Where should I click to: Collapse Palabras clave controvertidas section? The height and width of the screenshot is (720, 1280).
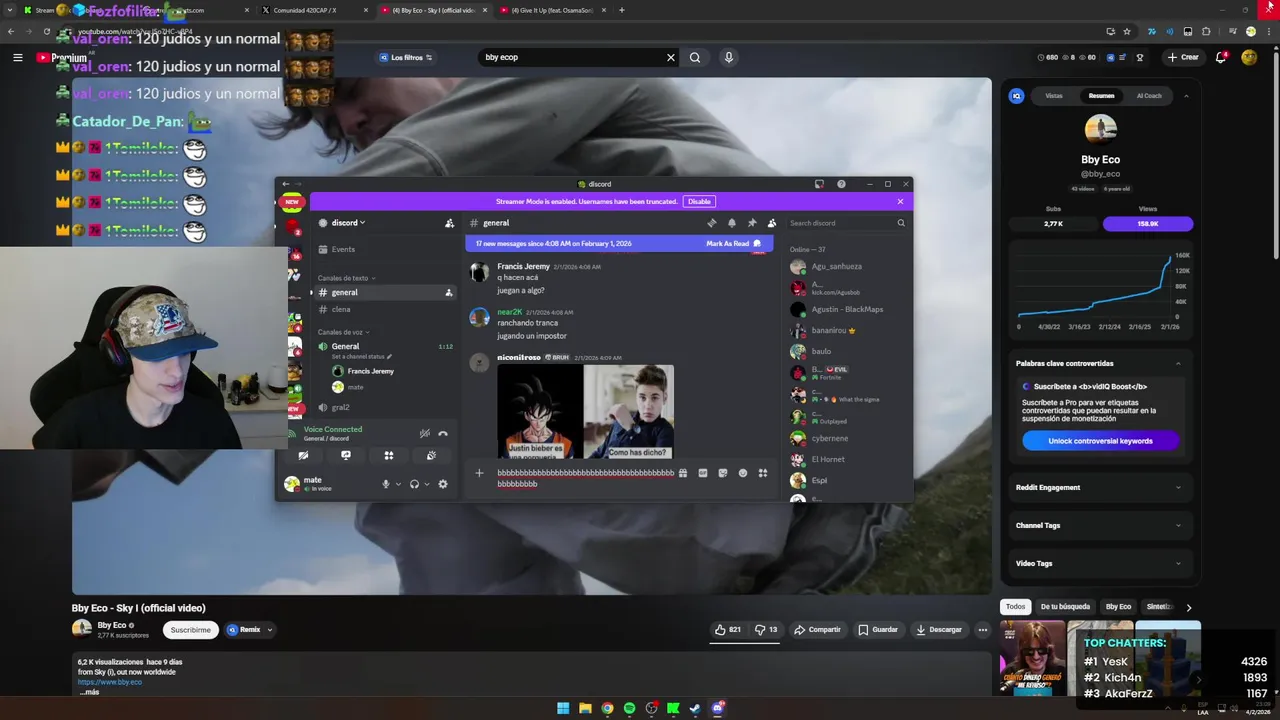tap(1100, 363)
